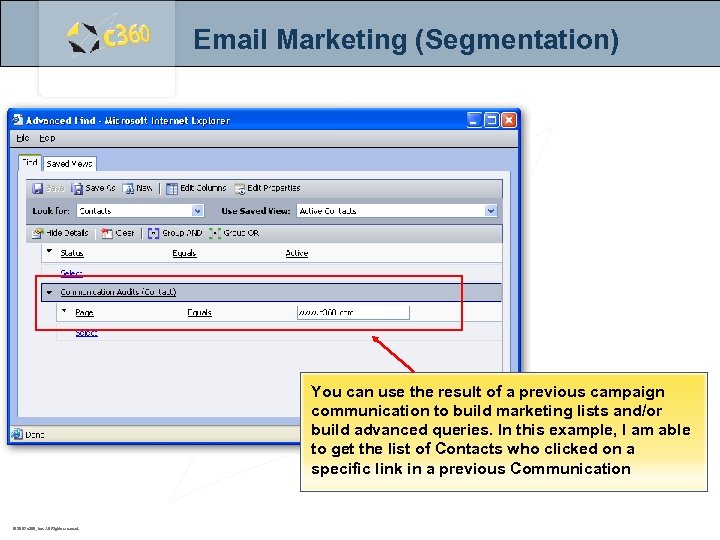
Task: Open the File menu
Action: tap(22, 138)
